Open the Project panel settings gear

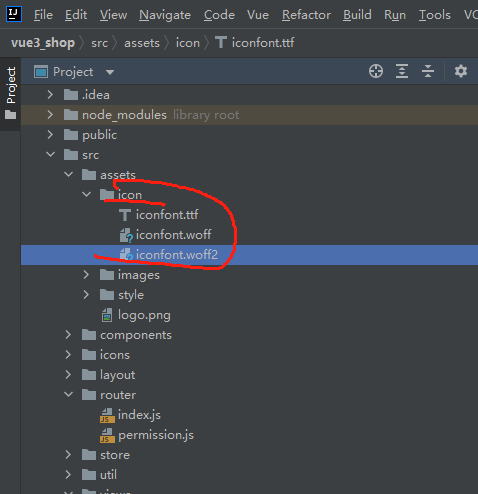[x=461, y=71]
